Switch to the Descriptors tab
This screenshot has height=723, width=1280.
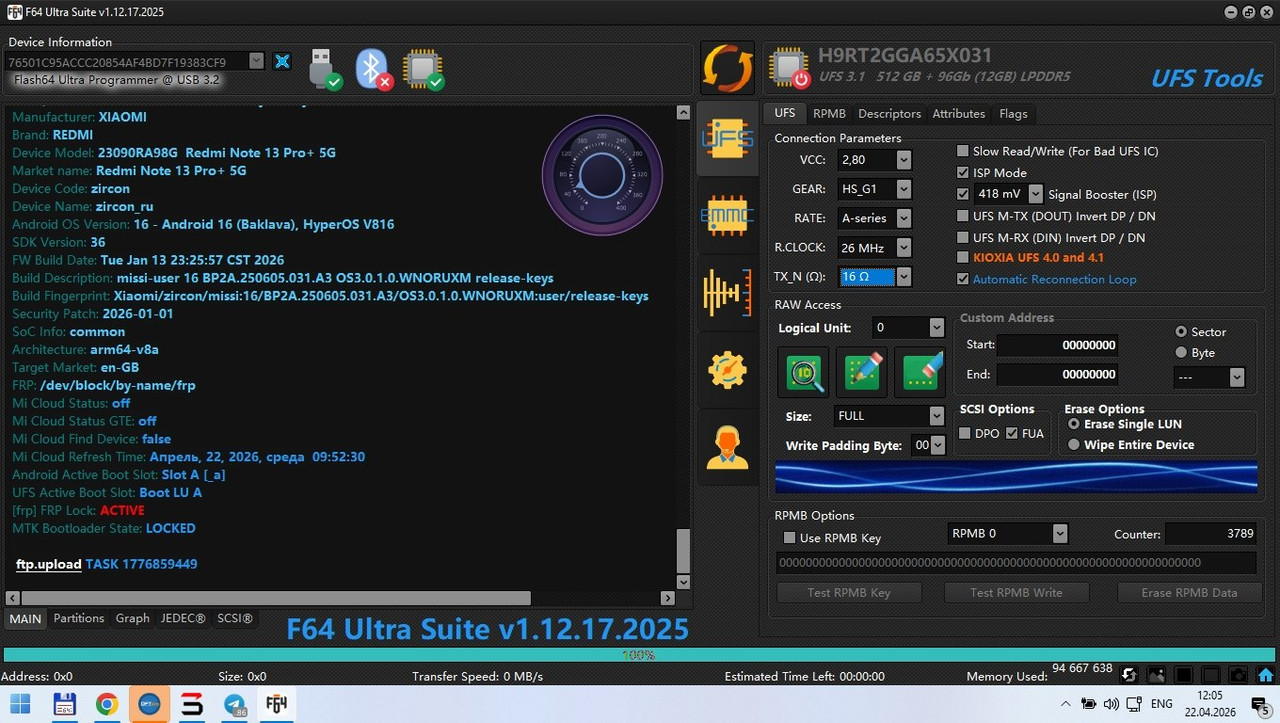click(890, 114)
